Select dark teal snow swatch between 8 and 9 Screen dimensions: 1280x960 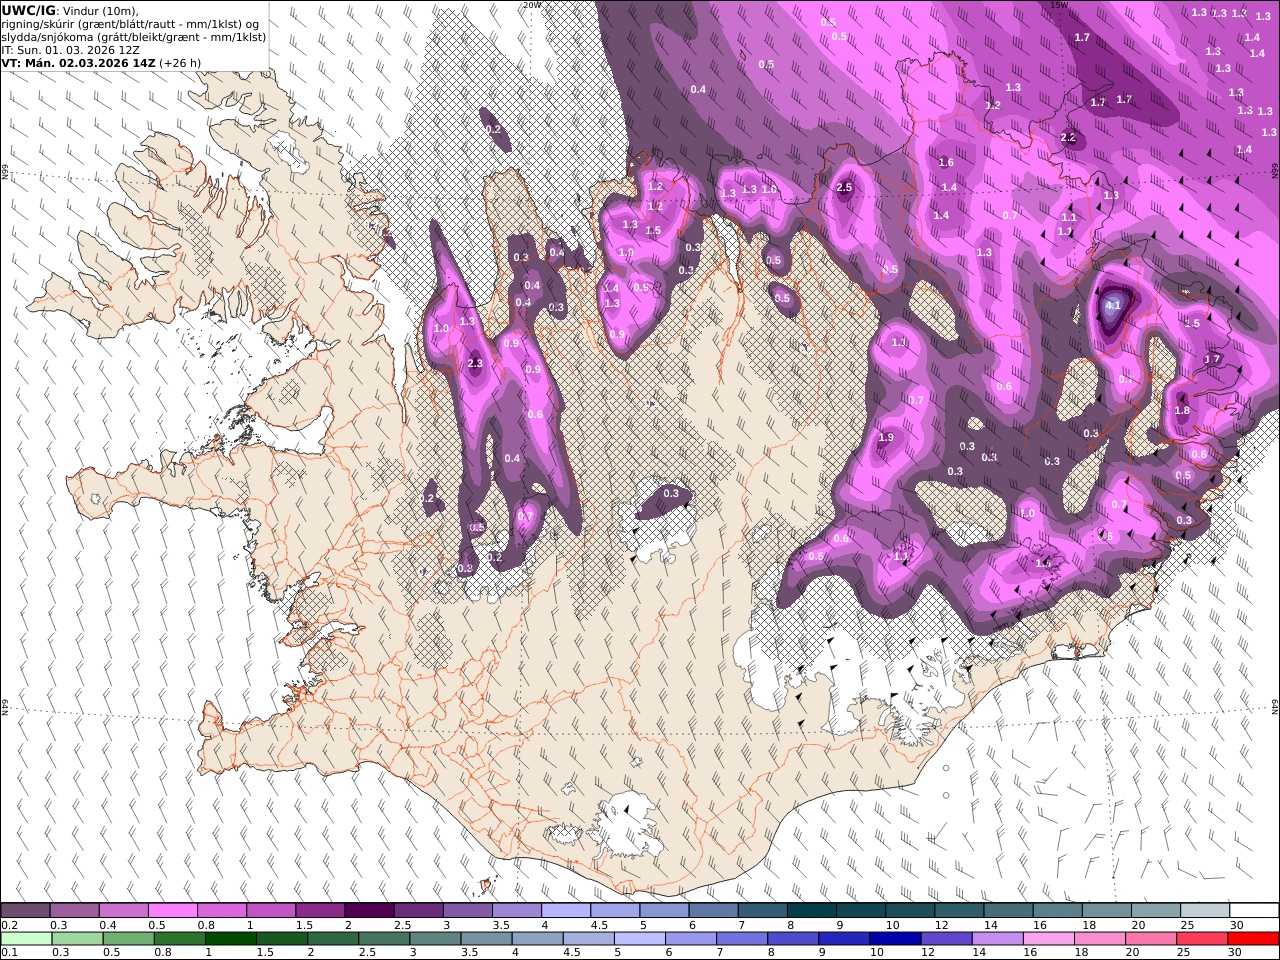(812, 911)
